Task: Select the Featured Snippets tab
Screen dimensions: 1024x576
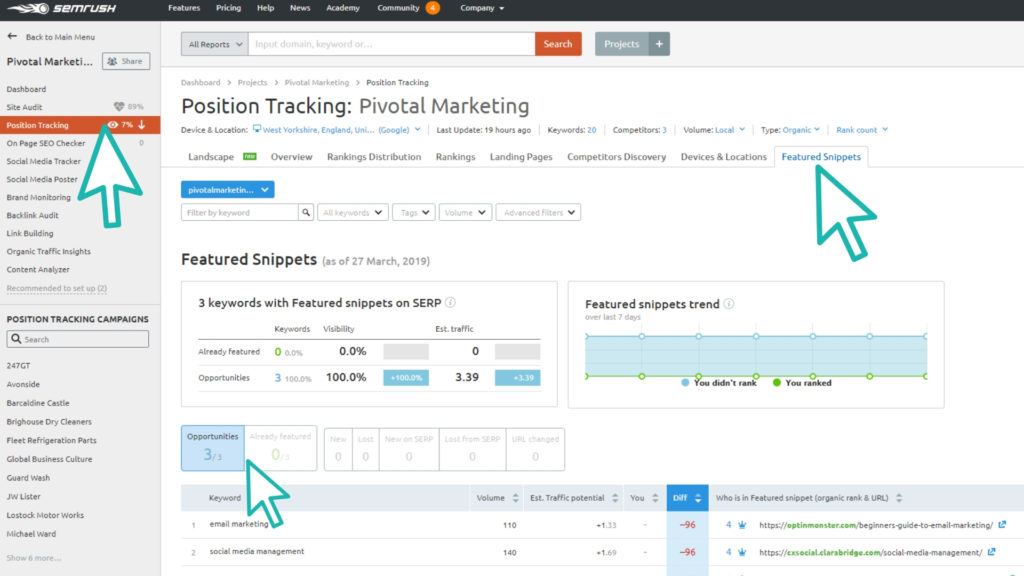Action: coord(821,157)
